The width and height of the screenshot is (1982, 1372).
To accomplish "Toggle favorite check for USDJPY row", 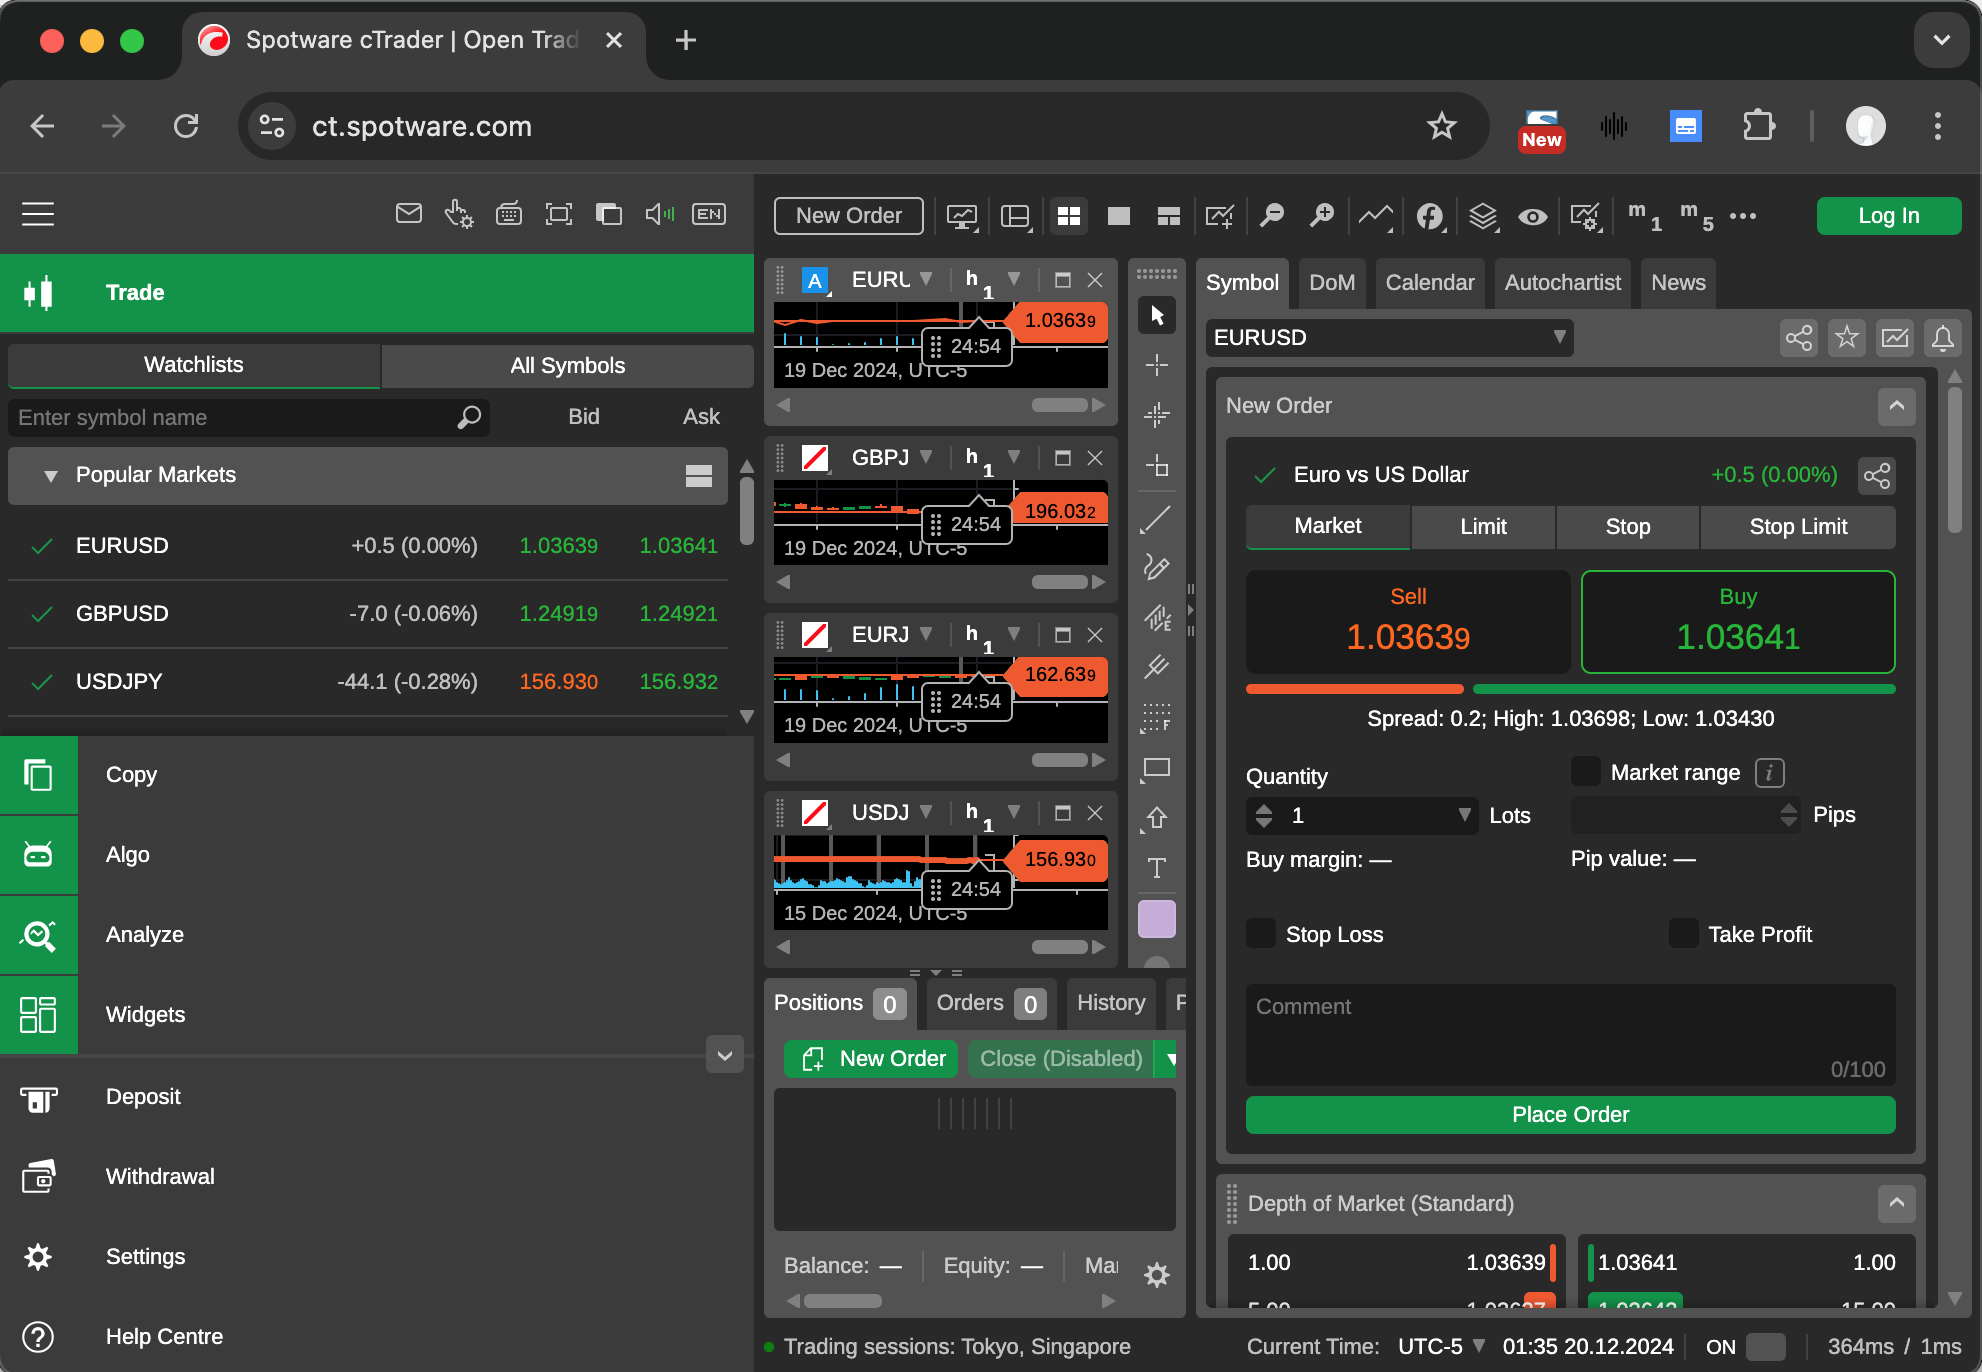I will 42,682.
